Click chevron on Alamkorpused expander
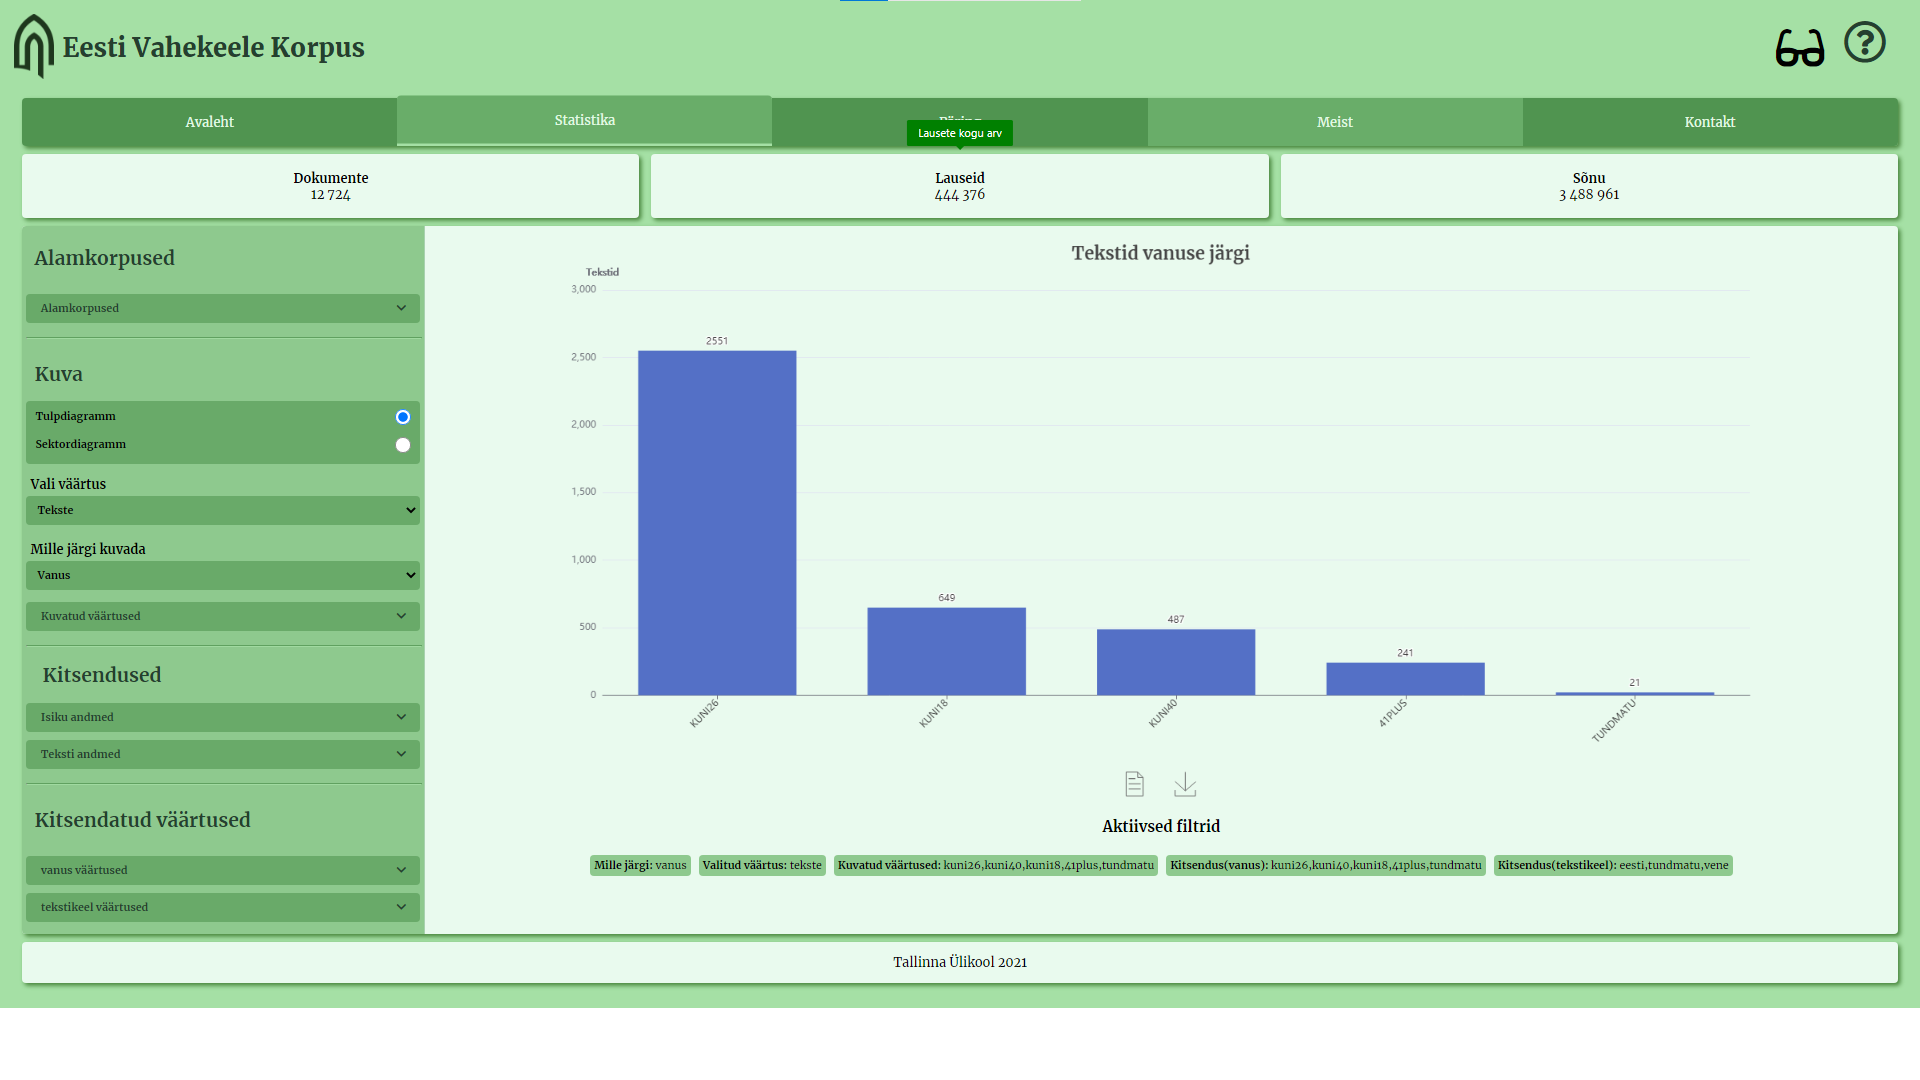This screenshot has width=1920, height=1080. click(401, 308)
